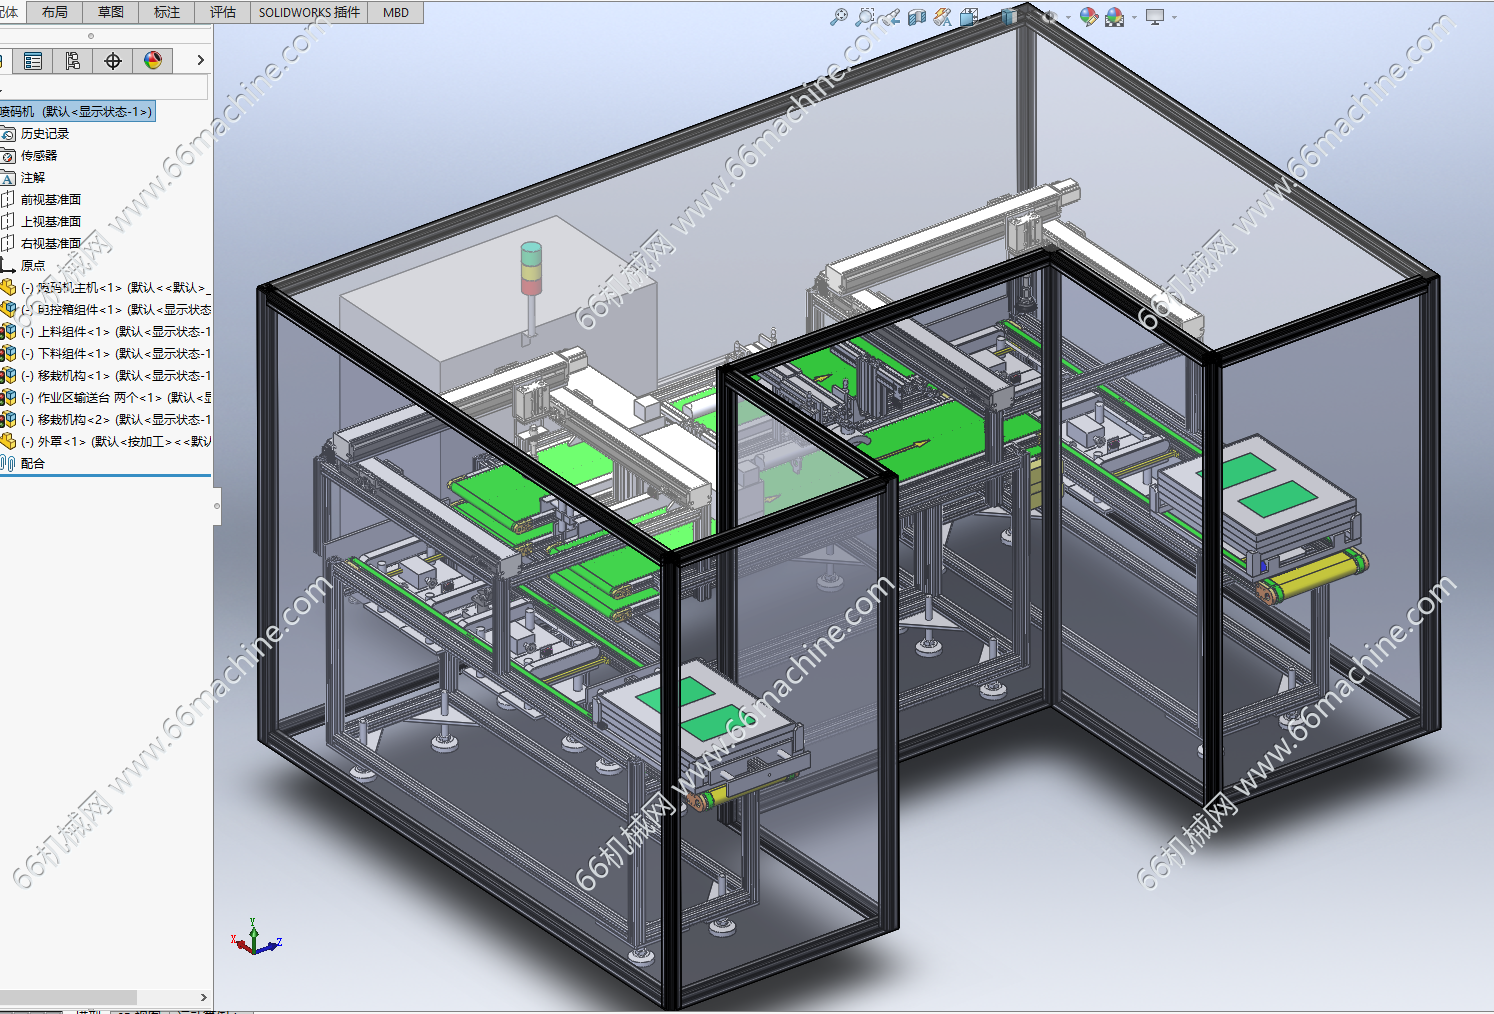1494x1014 pixels.
Task: Click the 配合 mates folder
Action: click(32, 464)
